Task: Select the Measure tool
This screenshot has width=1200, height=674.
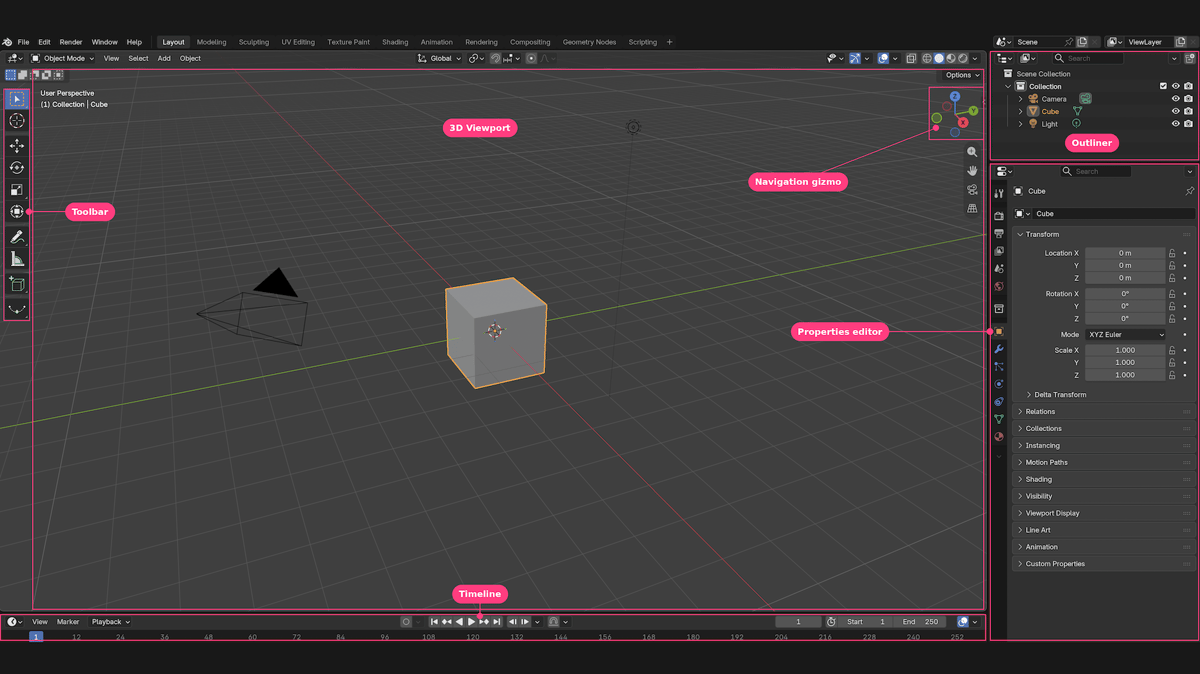Action: 17,259
